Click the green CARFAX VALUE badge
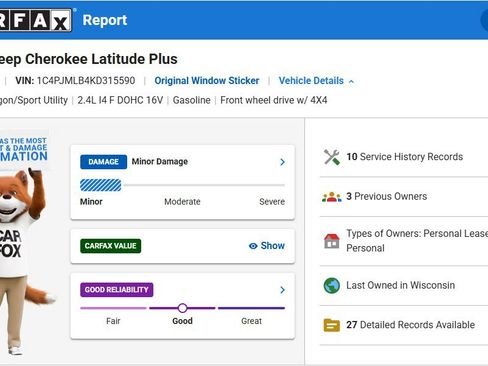This screenshot has height=366, width=488. [x=110, y=246]
